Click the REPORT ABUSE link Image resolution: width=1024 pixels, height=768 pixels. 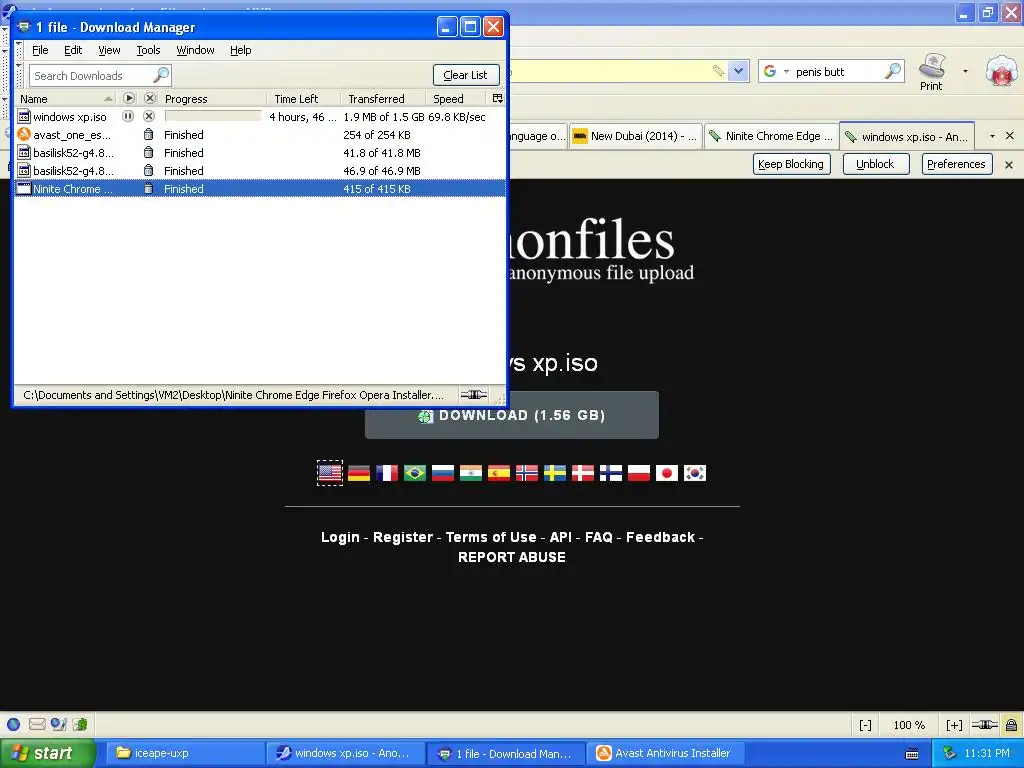click(512, 557)
